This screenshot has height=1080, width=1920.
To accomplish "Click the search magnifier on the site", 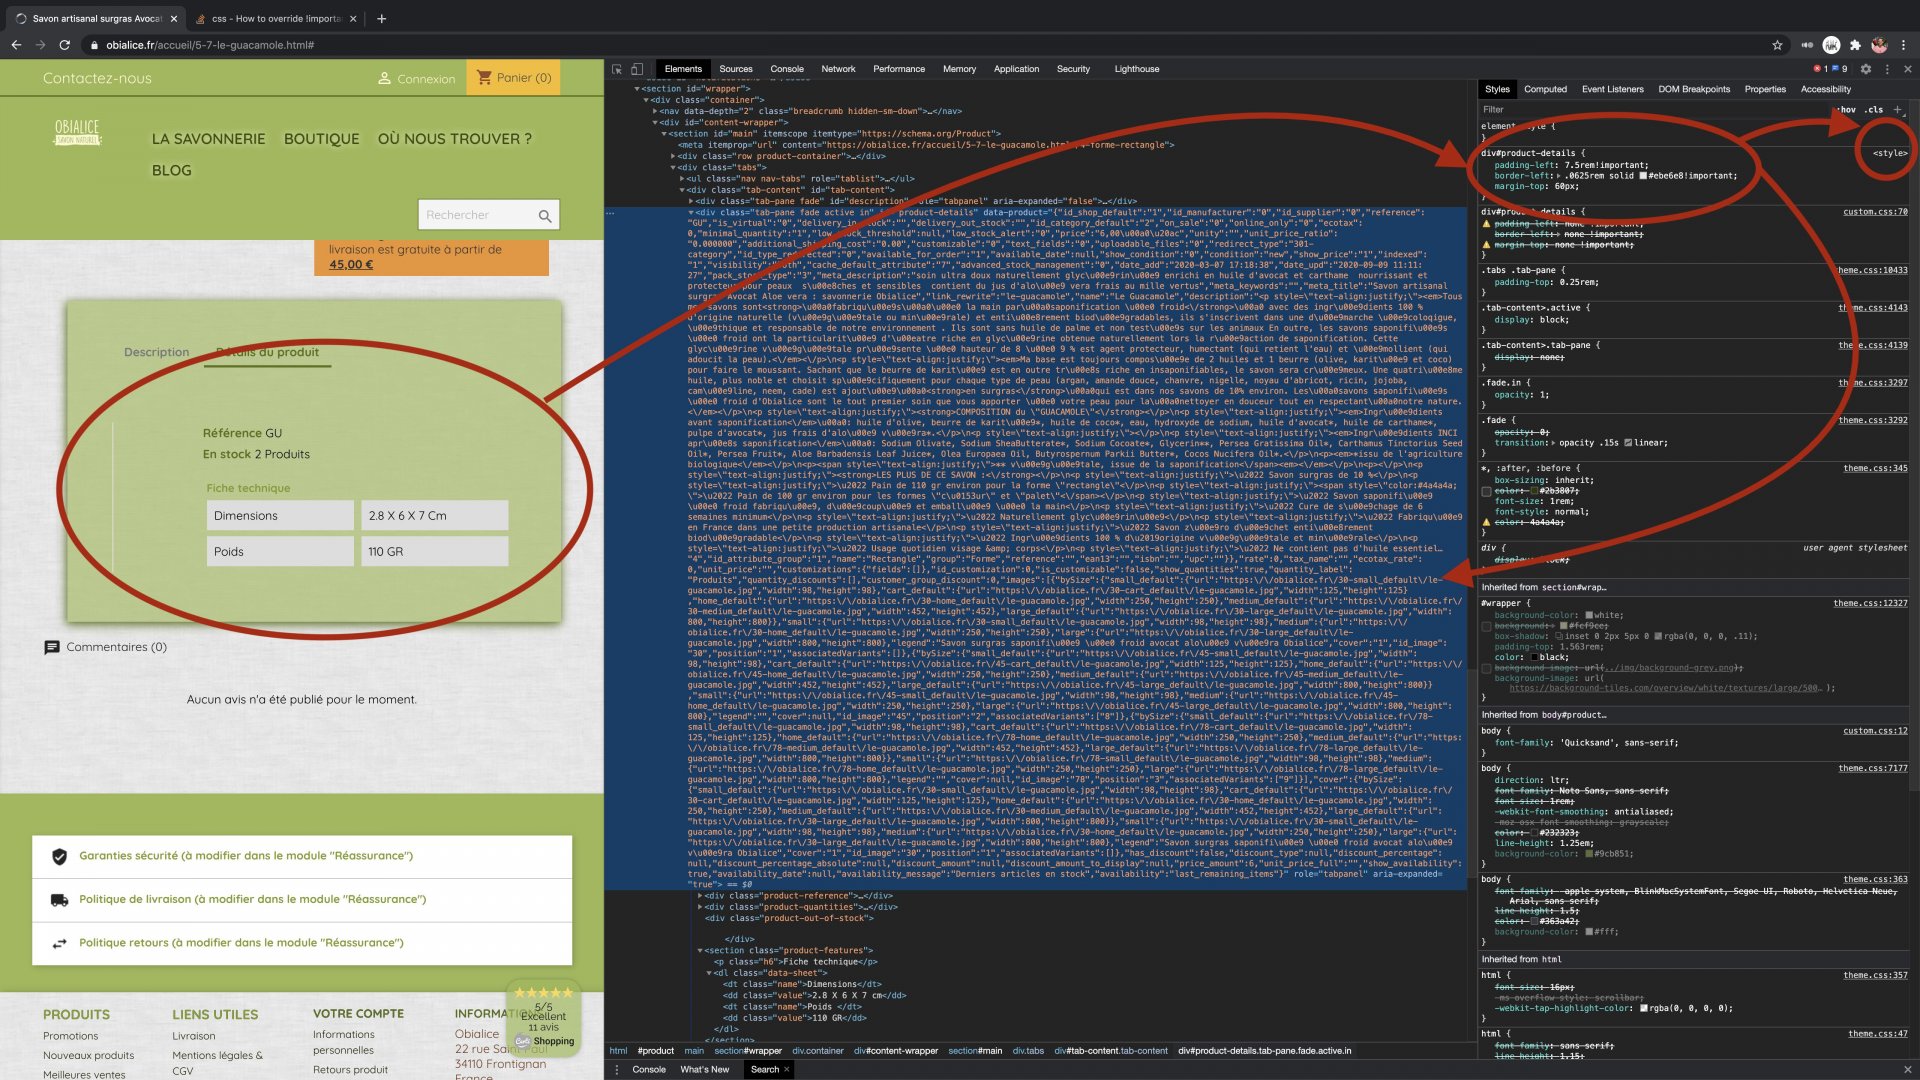I will [545, 215].
